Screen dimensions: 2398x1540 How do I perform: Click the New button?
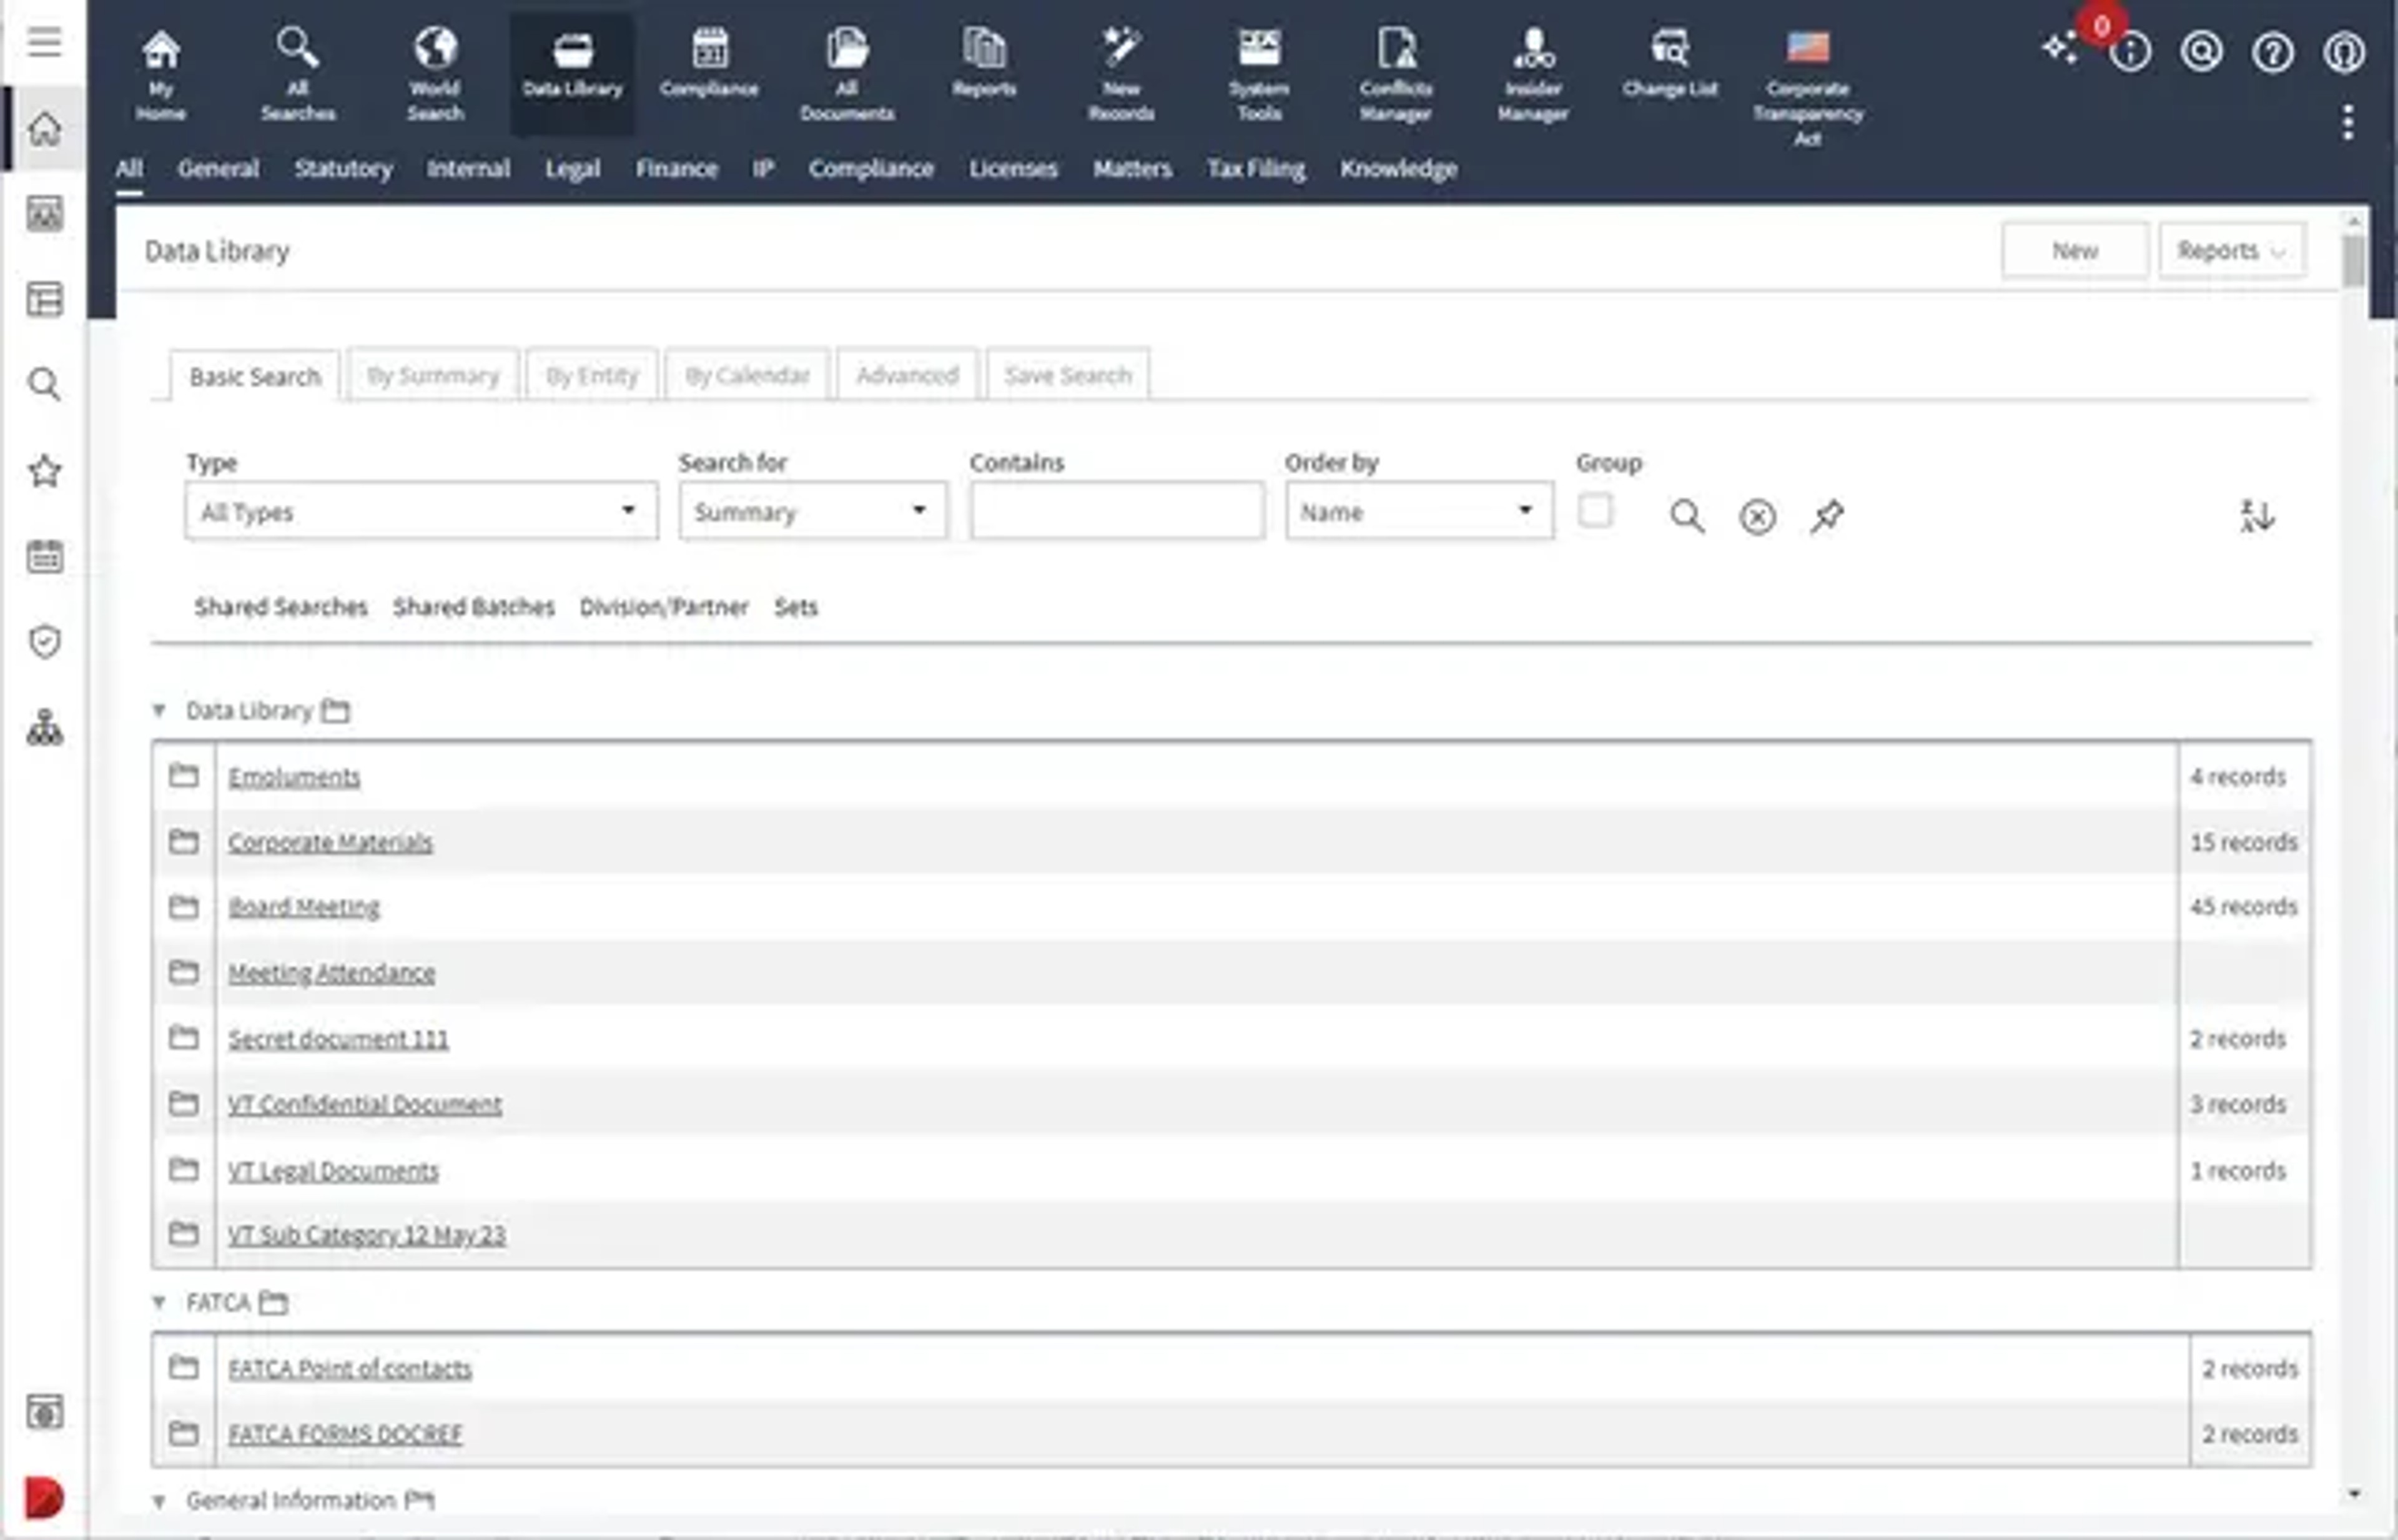2074,250
